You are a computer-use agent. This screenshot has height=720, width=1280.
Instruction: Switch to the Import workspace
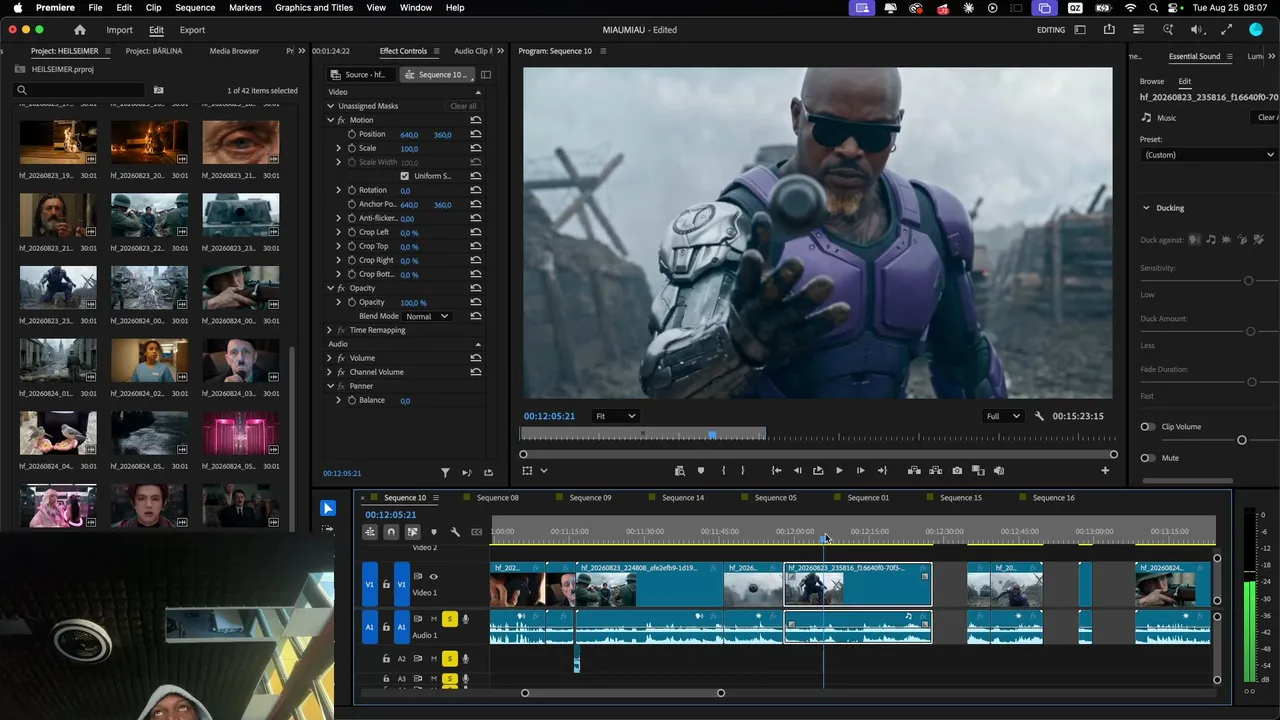click(119, 30)
